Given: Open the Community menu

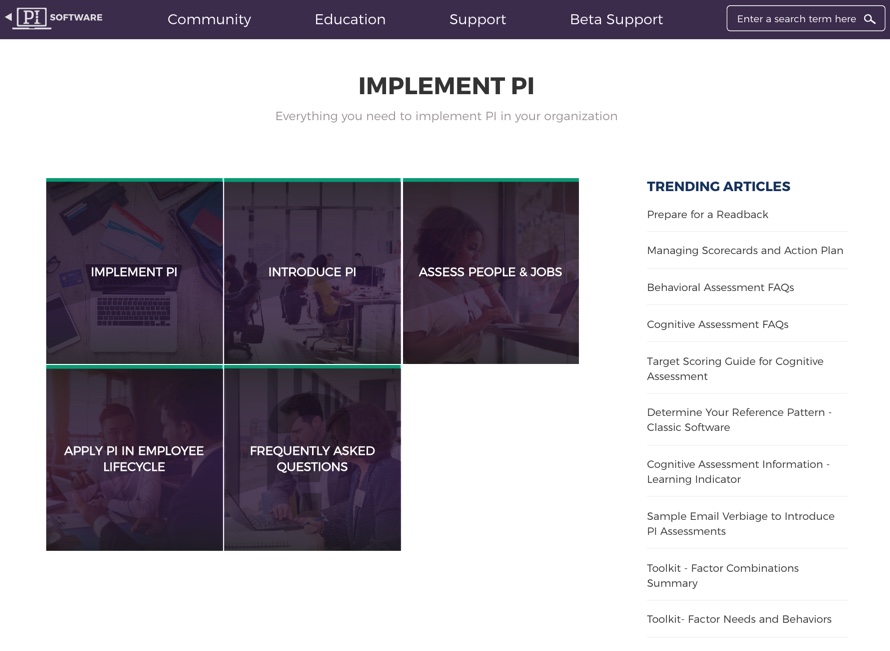Looking at the screenshot, I should coord(209,19).
